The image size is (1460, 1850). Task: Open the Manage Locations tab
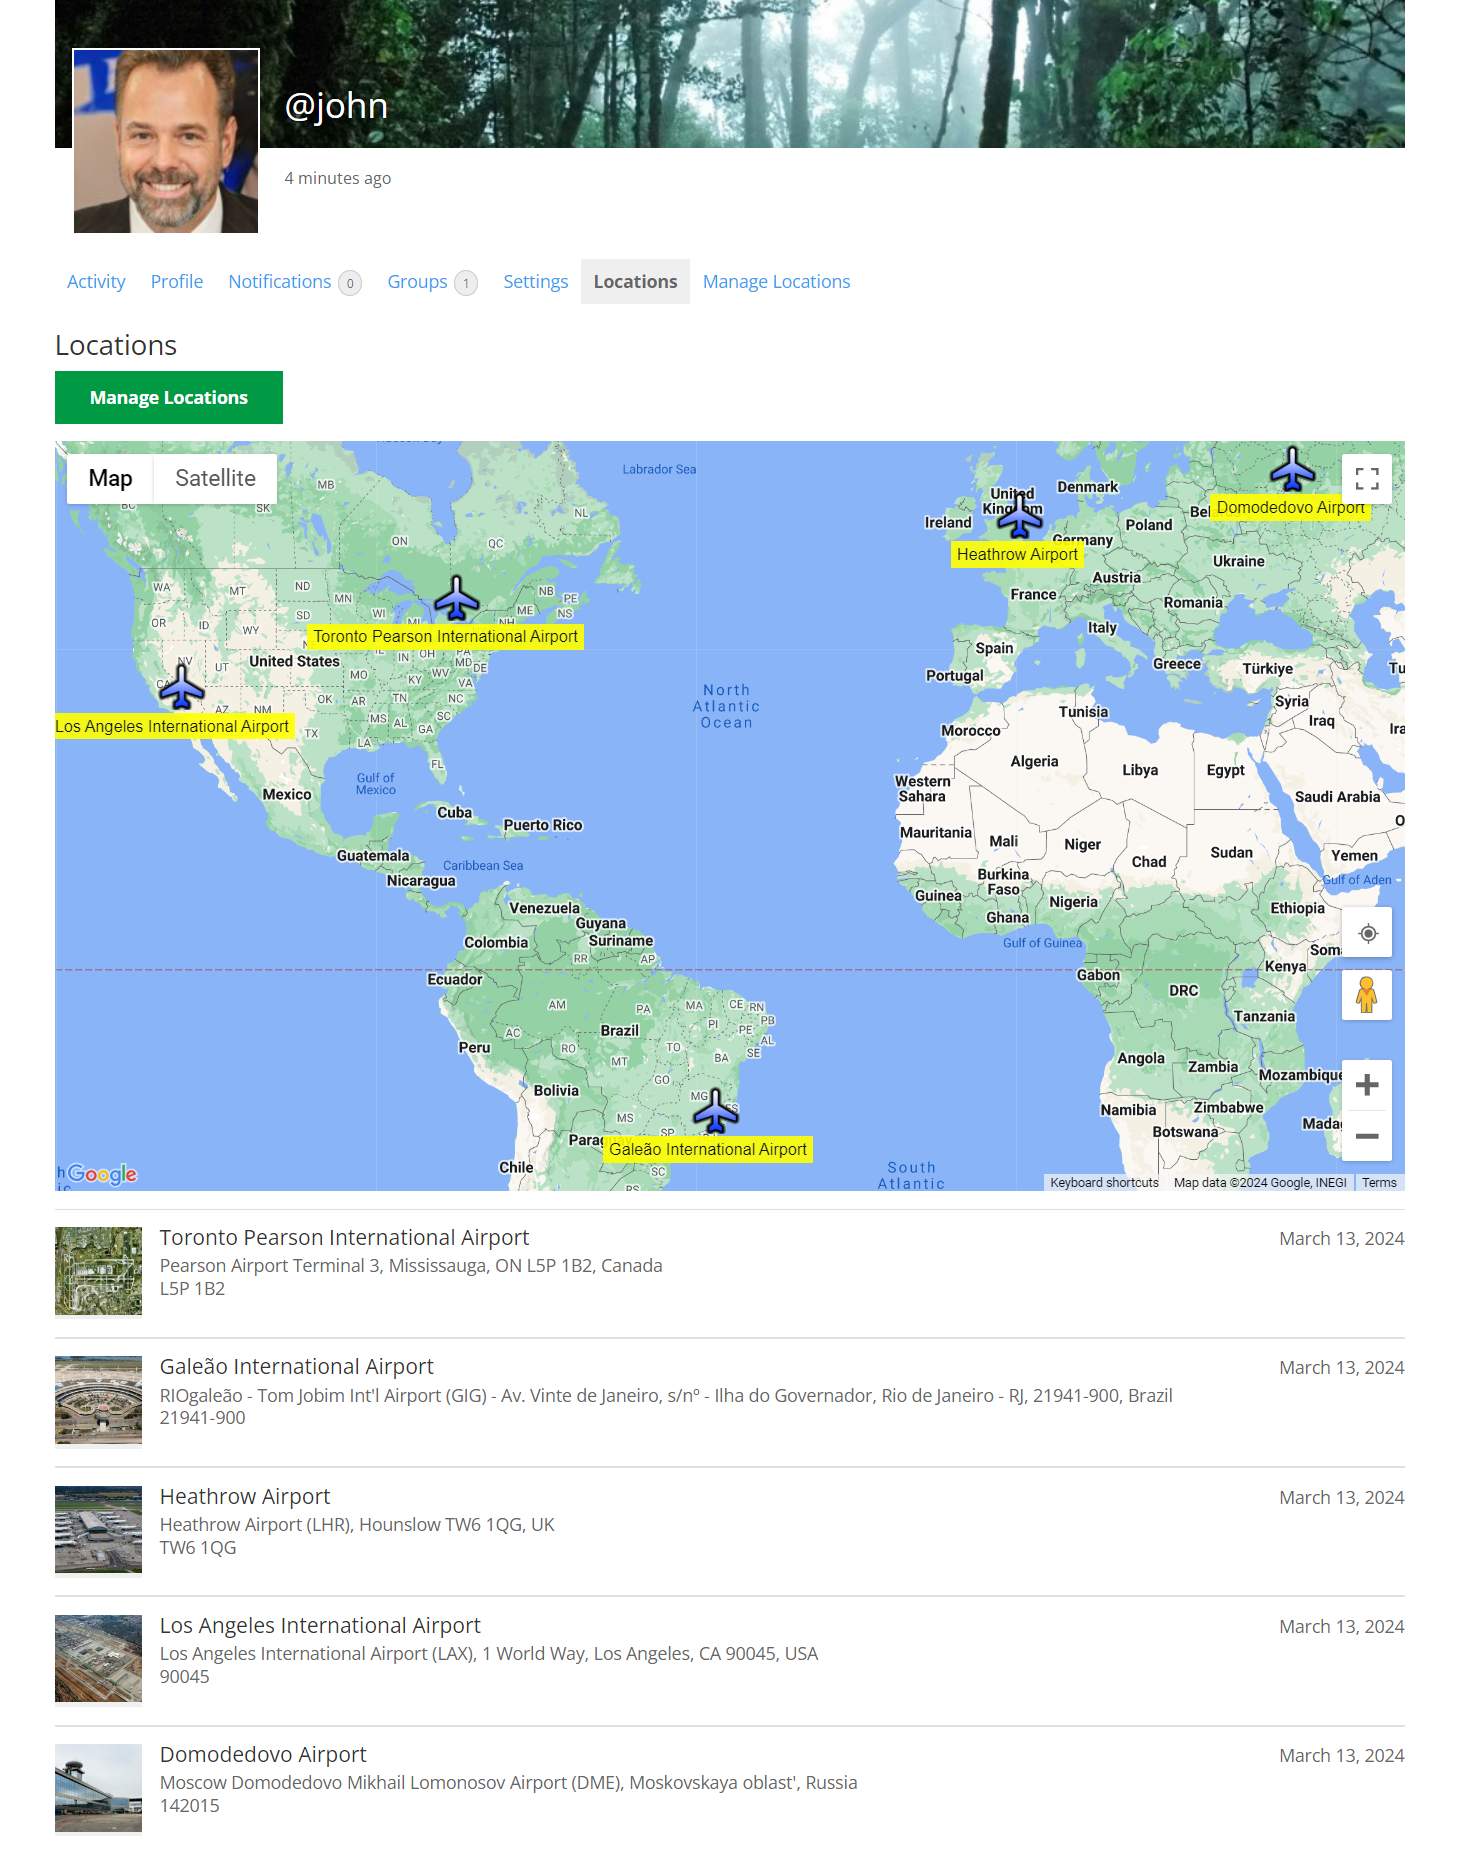(x=776, y=282)
